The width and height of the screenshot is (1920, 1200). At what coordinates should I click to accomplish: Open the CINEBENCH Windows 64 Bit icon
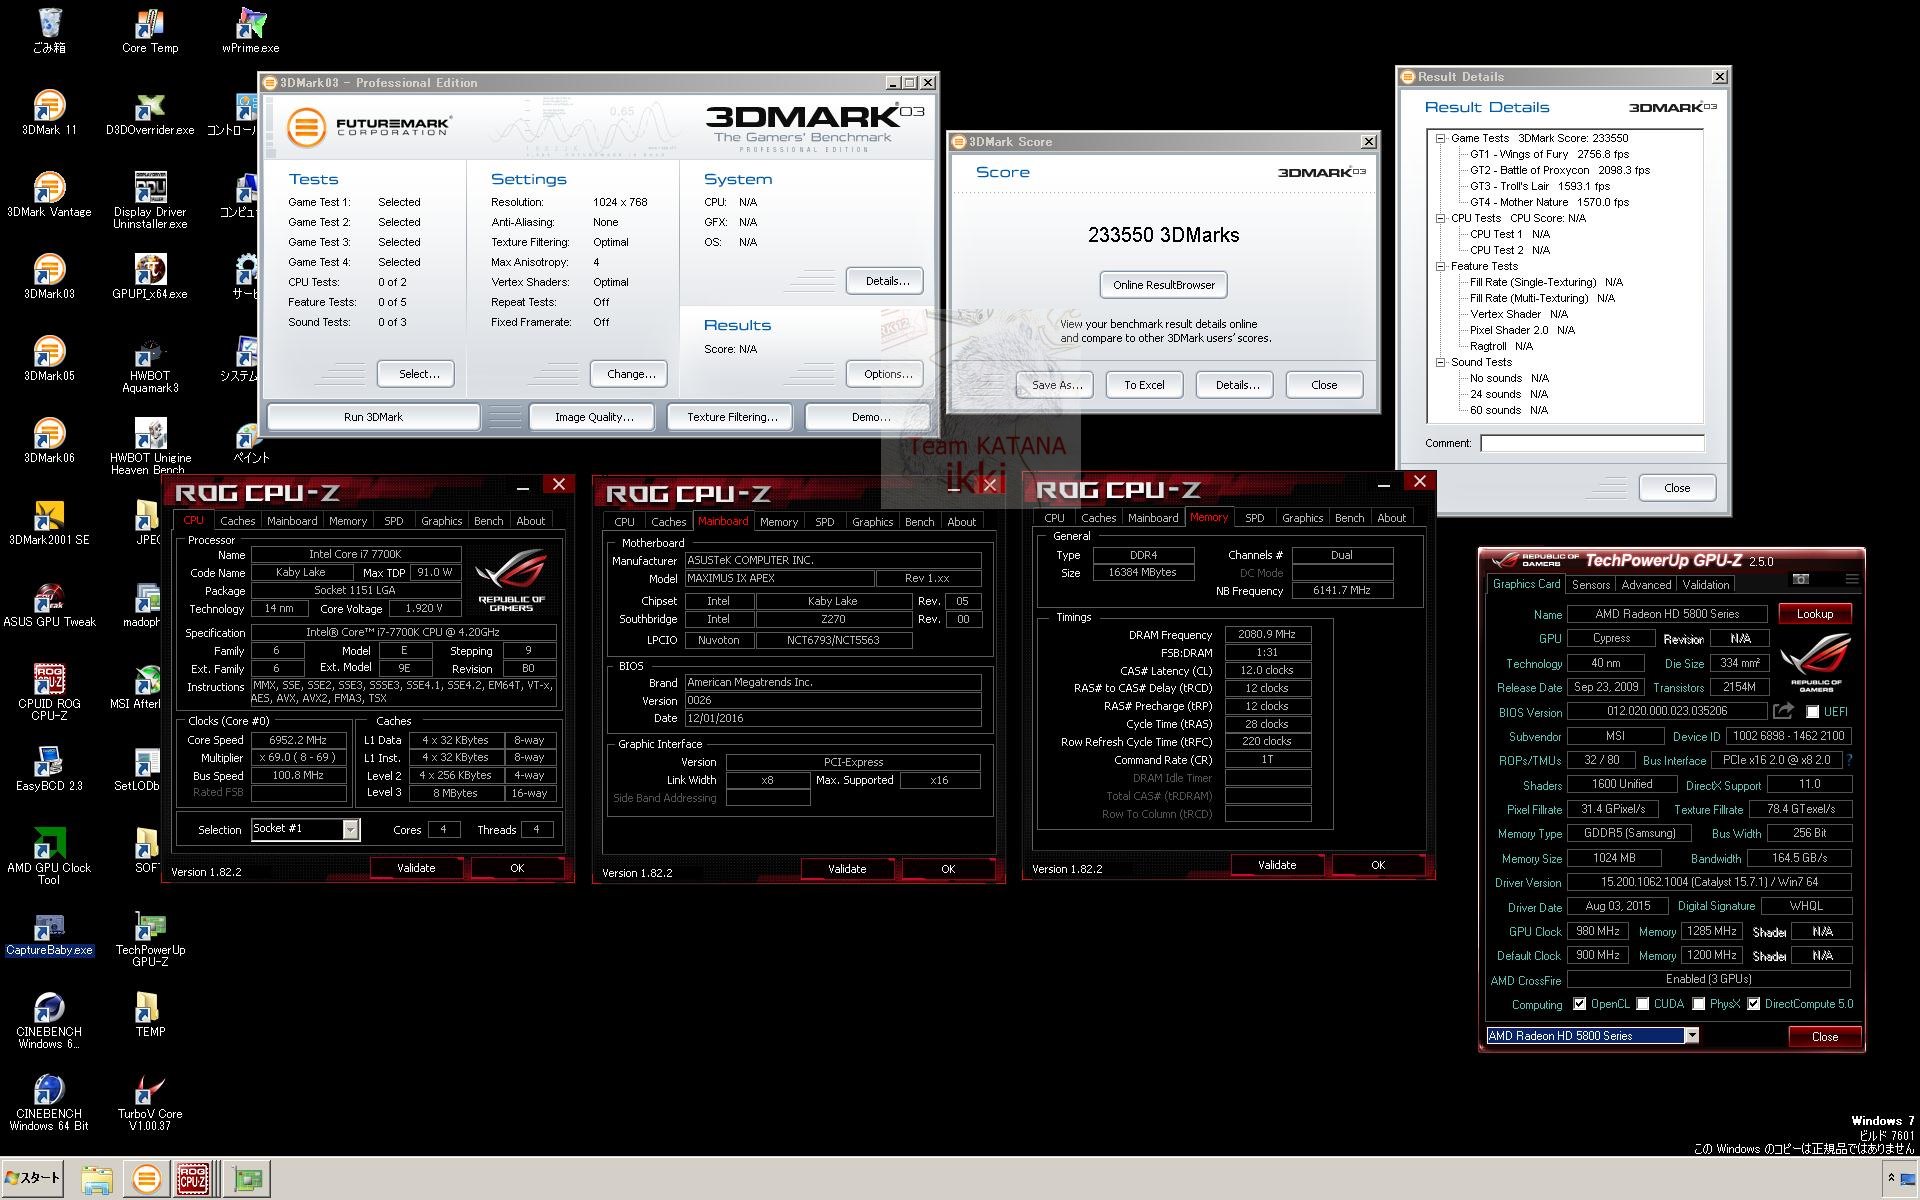coord(49,1102)
